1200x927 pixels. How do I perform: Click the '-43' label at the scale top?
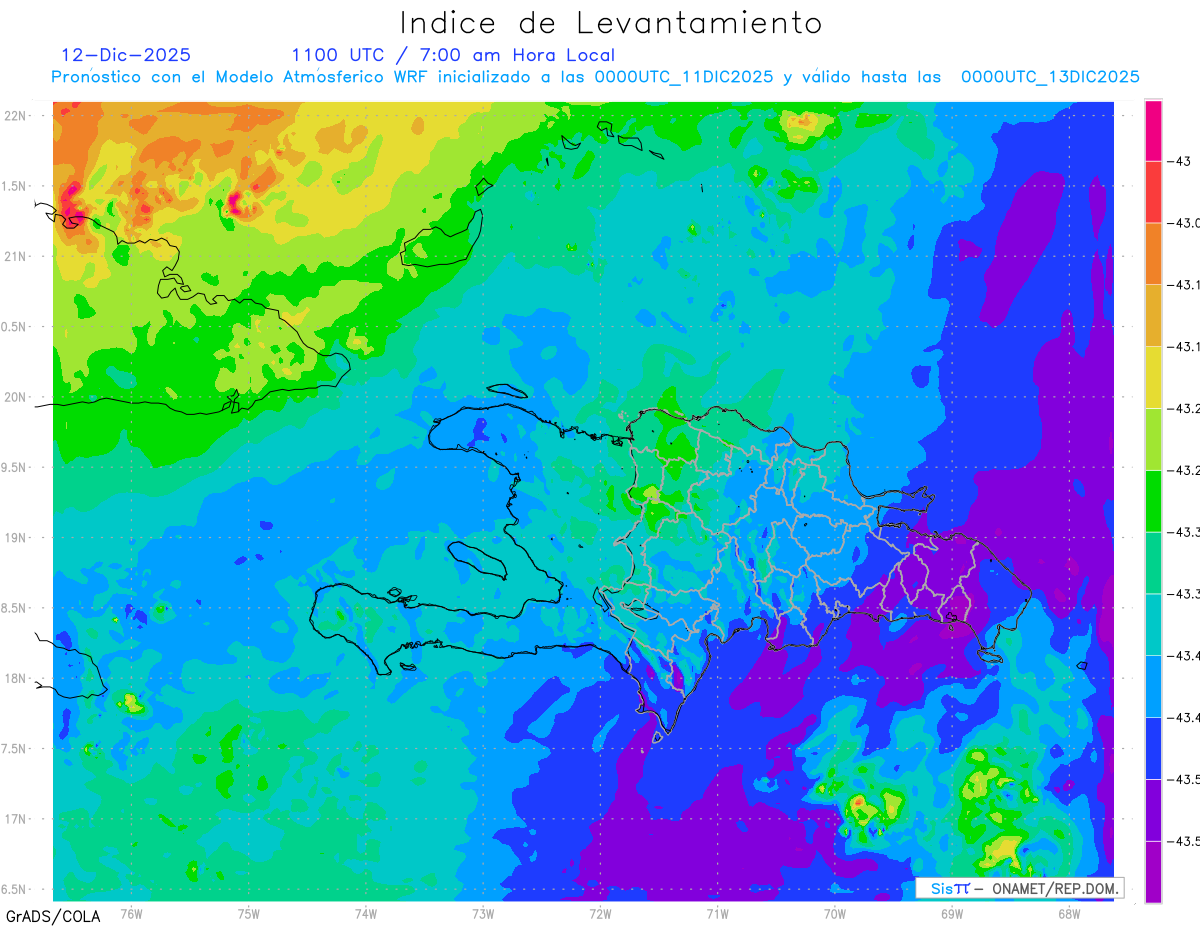point(1181,161)
